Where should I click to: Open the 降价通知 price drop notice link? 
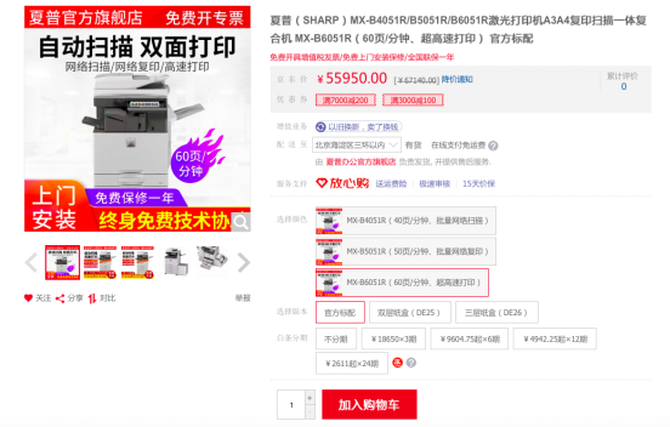point(457,79)
